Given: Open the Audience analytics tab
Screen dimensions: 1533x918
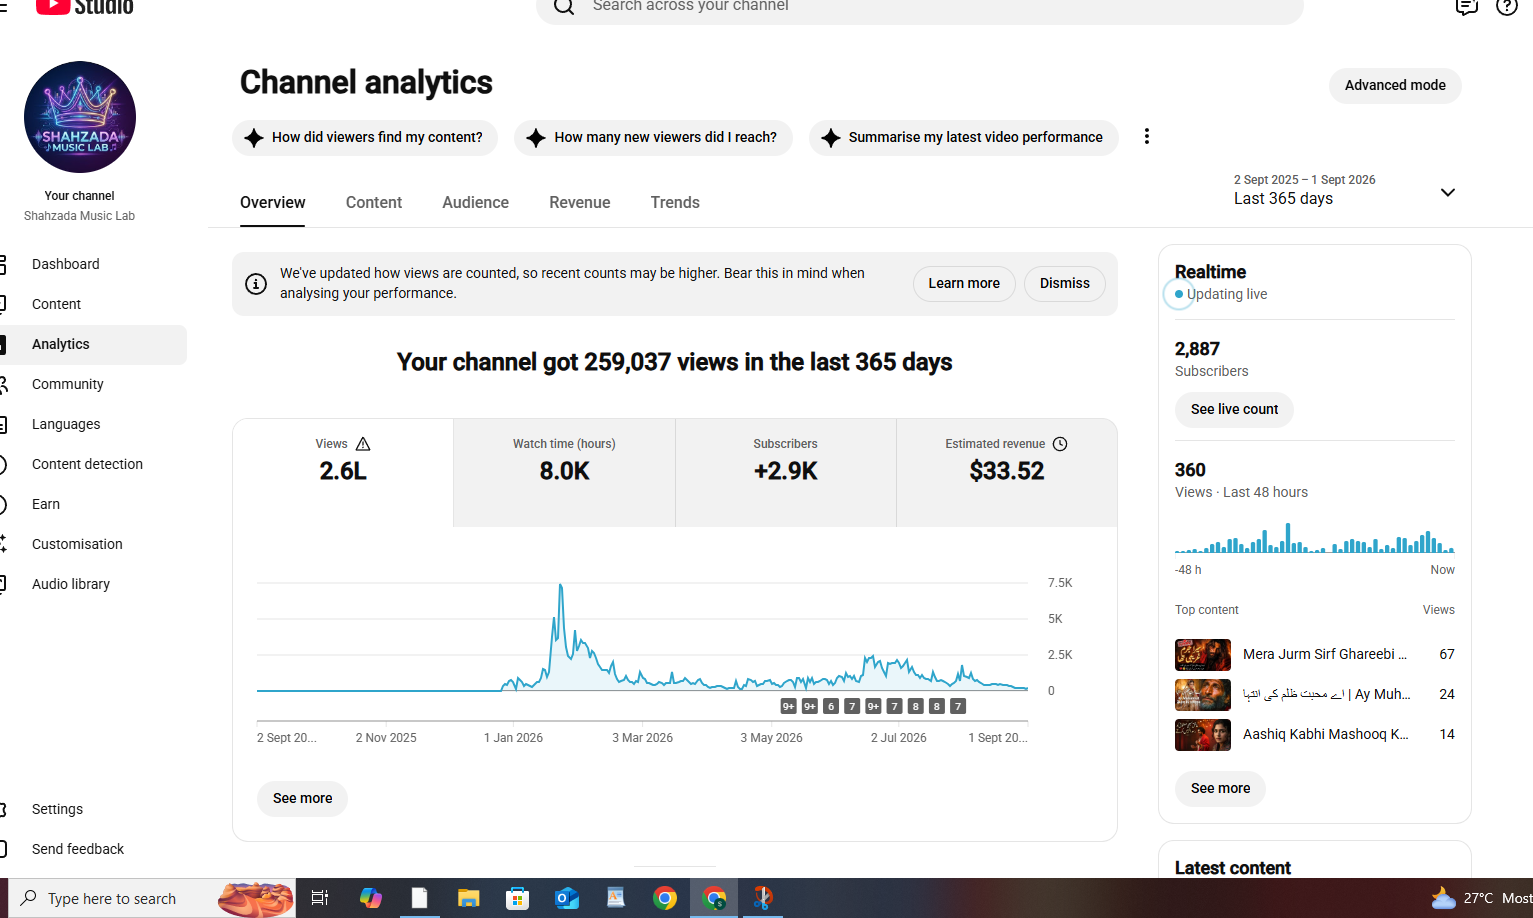Looking at the screenshot, I should 475,203.
